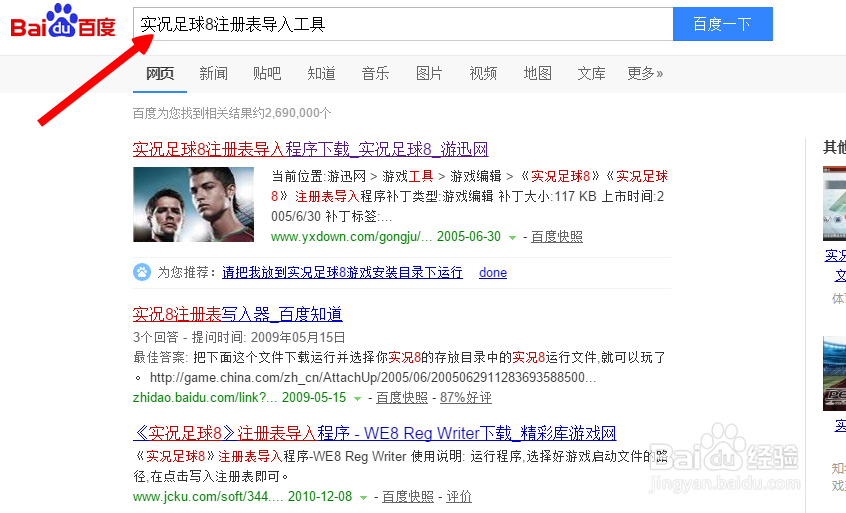The width and height of the screenshot is (846, 513).
Task: Expand the arrow after 2005-06-30
Action: [x=512, y=237]
